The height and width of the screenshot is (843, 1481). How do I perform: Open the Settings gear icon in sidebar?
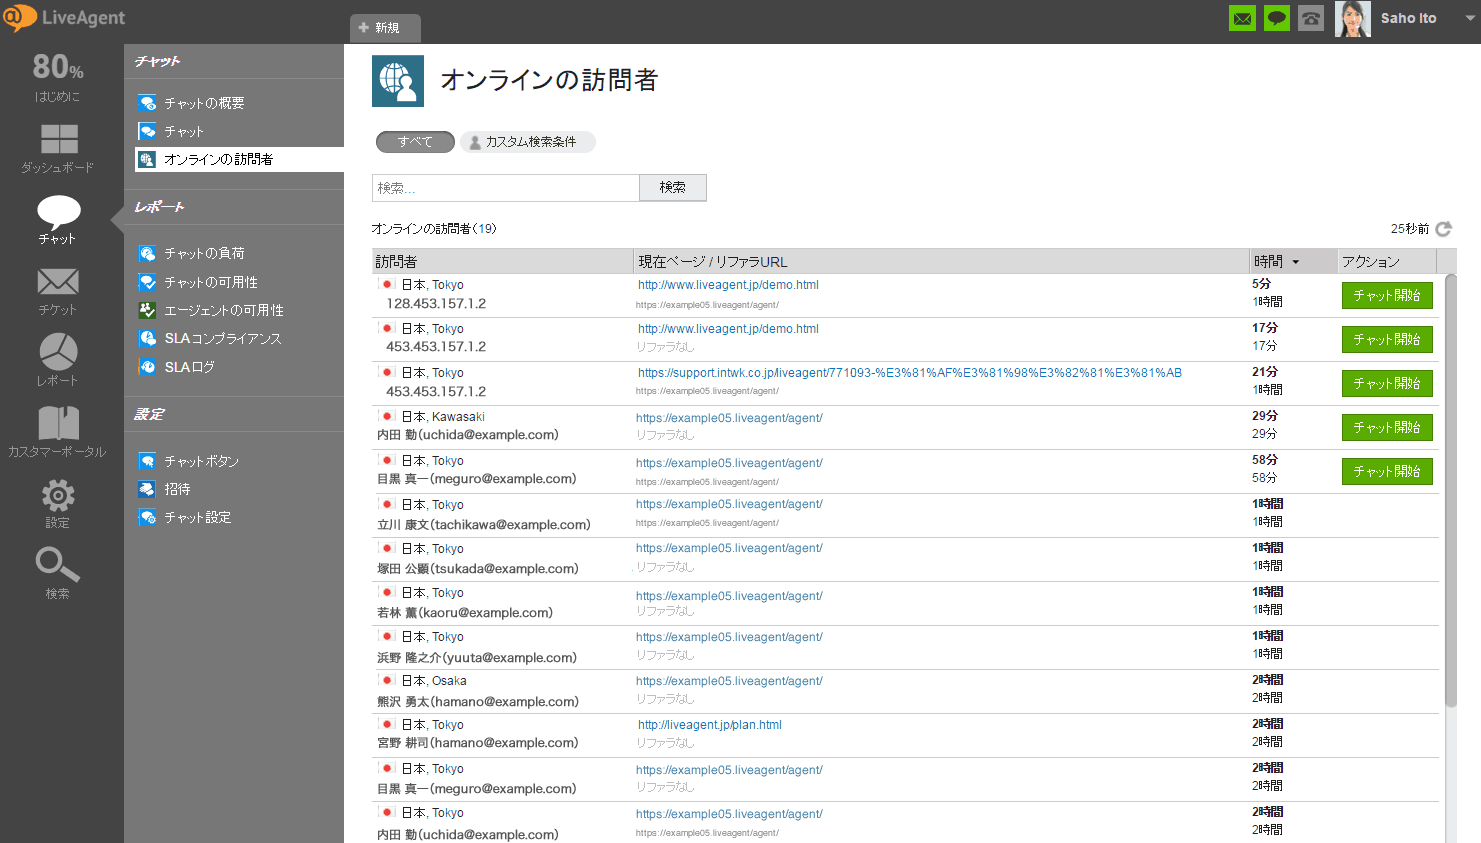click(58, 495)
